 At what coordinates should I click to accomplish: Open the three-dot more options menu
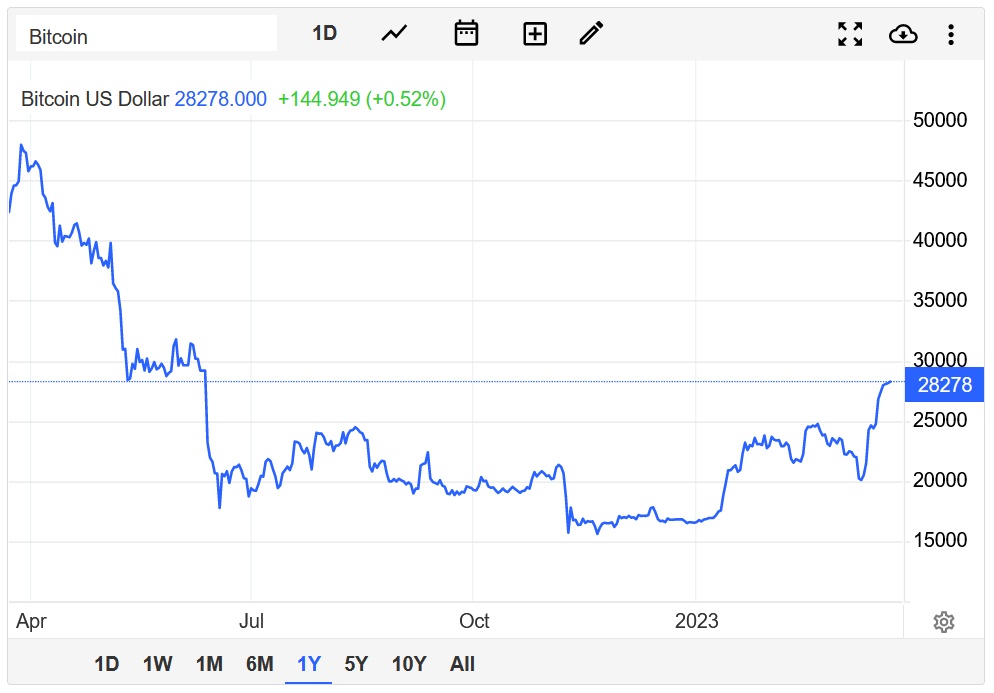click(x=950, y=34)
